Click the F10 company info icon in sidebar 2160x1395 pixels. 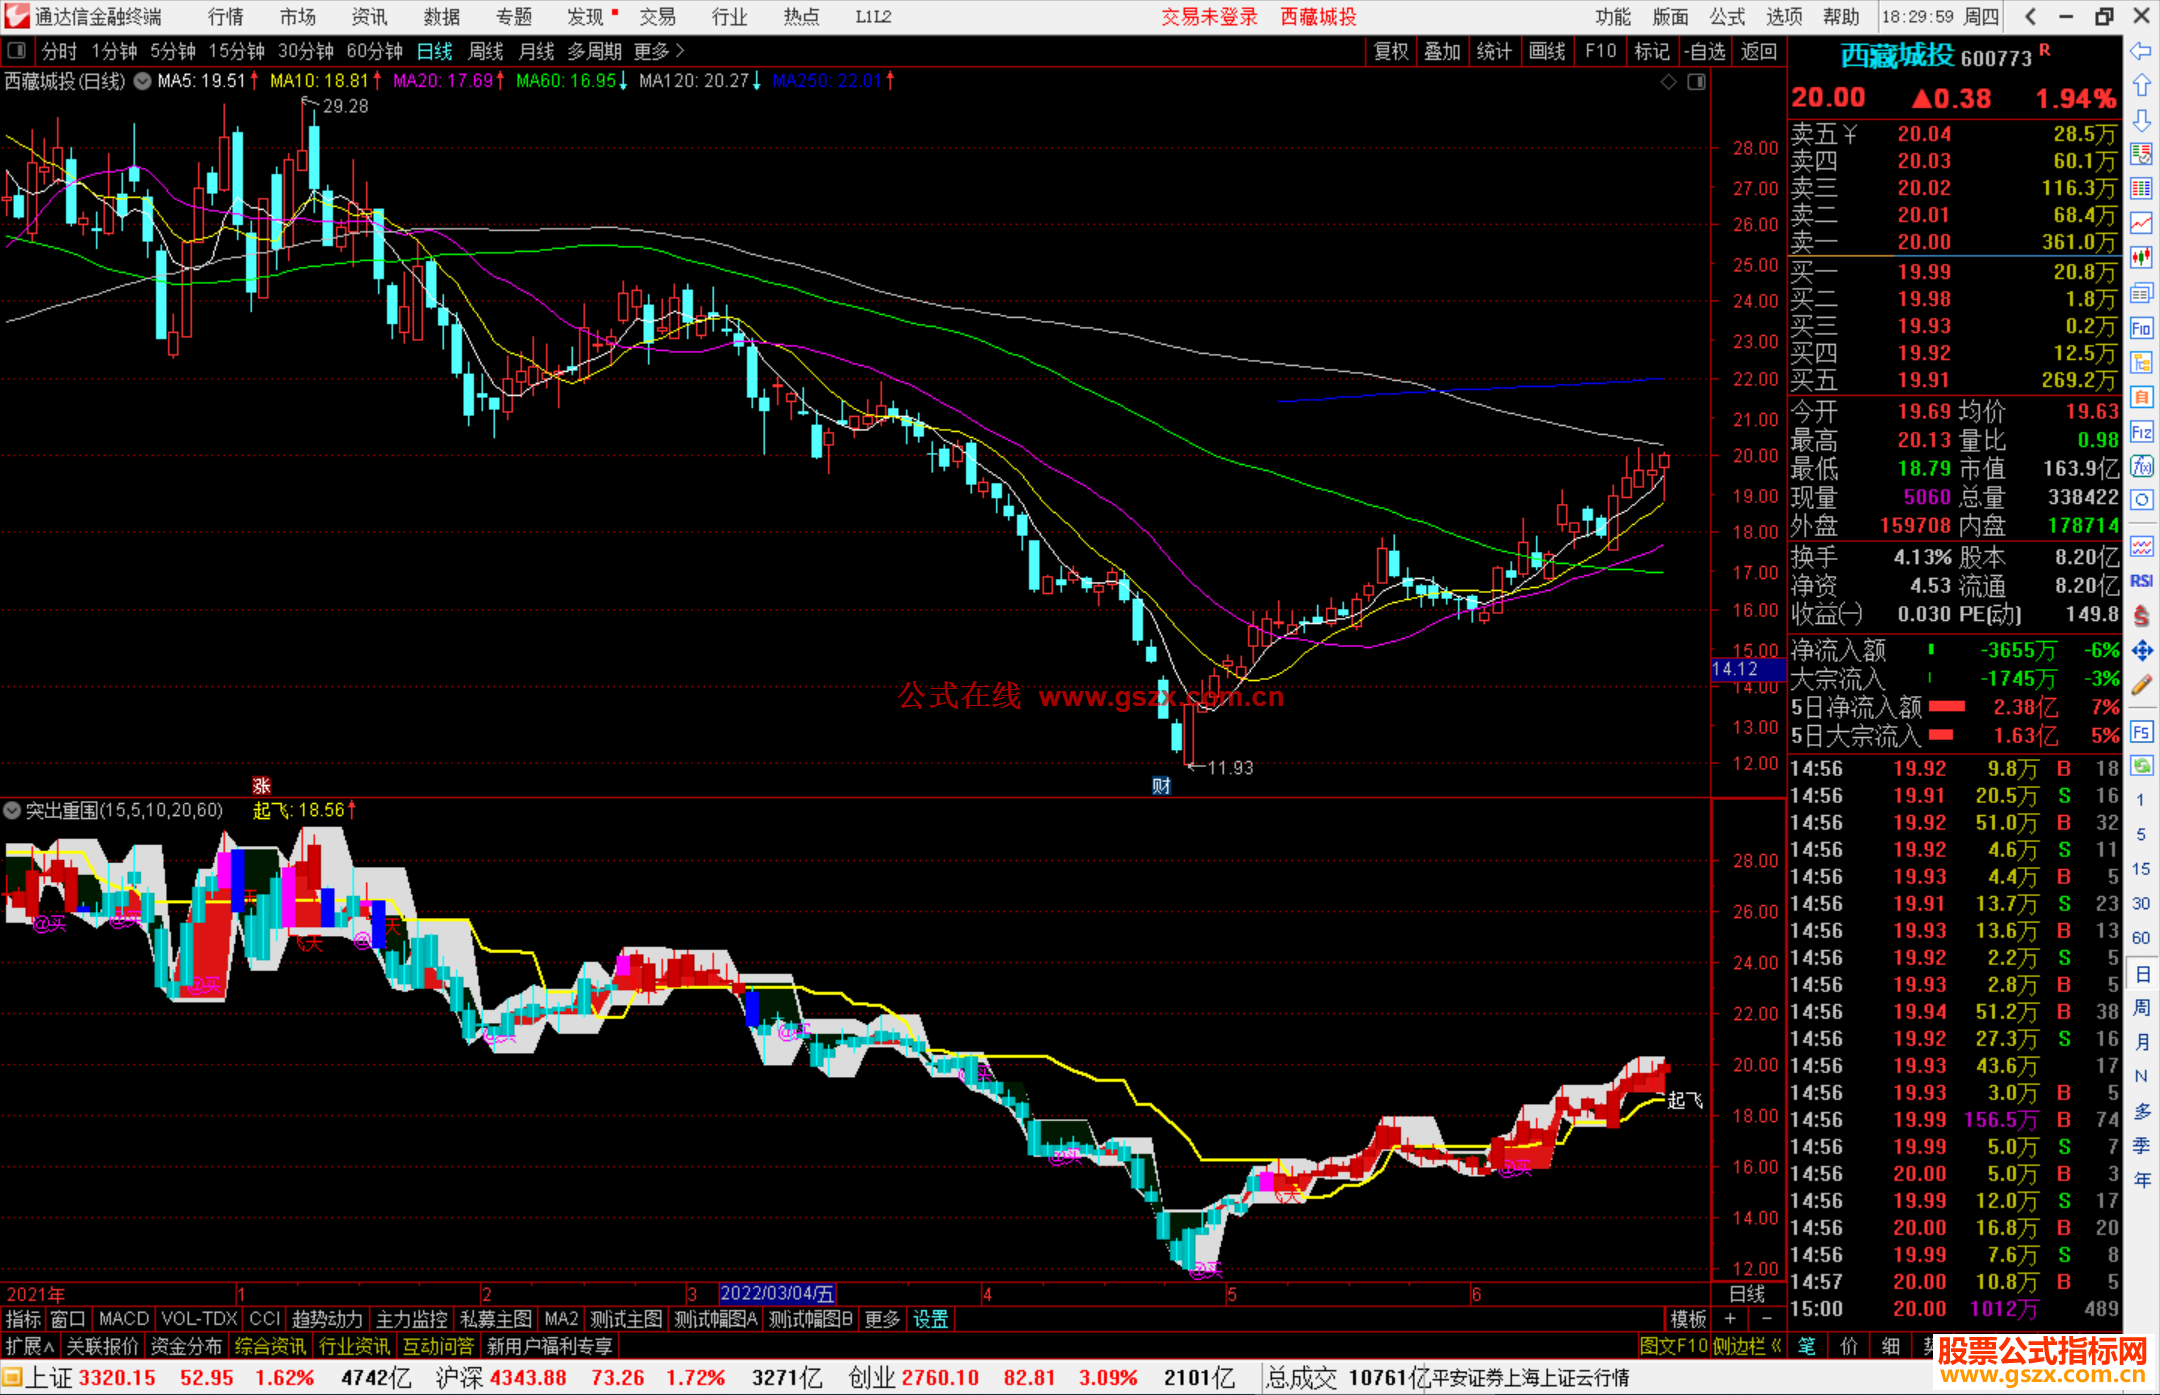click(x=2141, y=328)
